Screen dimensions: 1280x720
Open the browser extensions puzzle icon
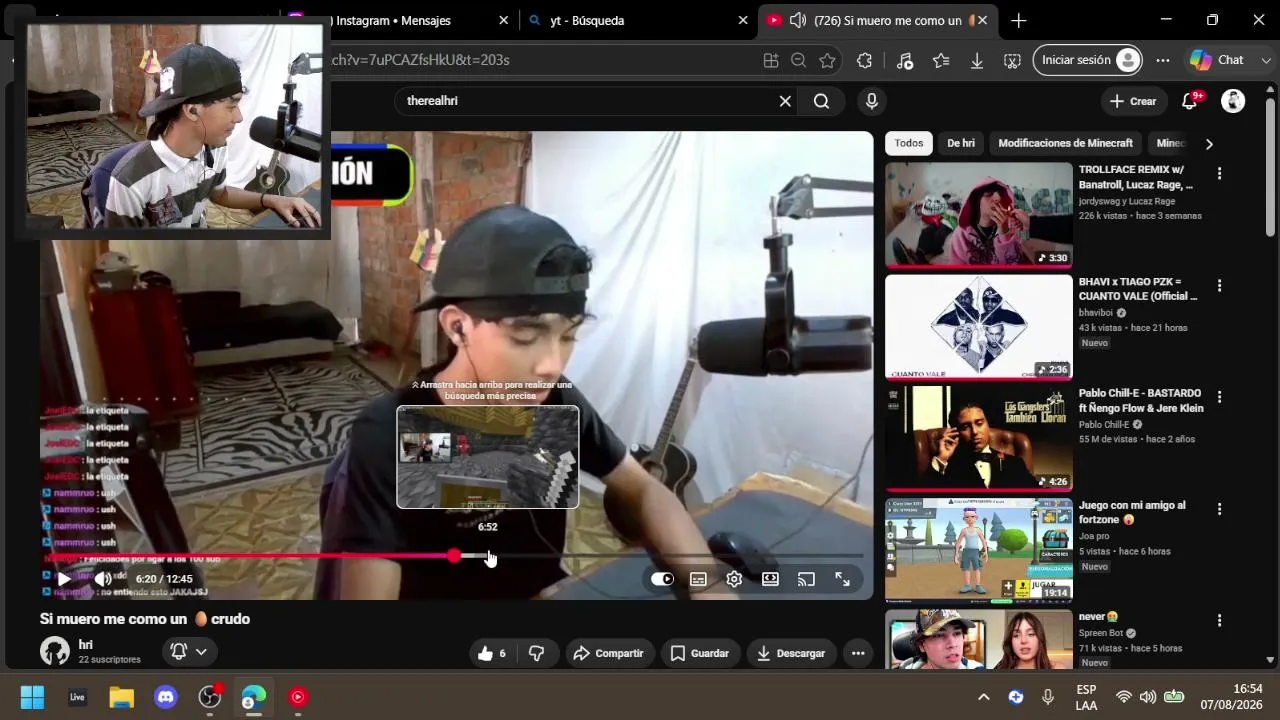click(865, 60)
